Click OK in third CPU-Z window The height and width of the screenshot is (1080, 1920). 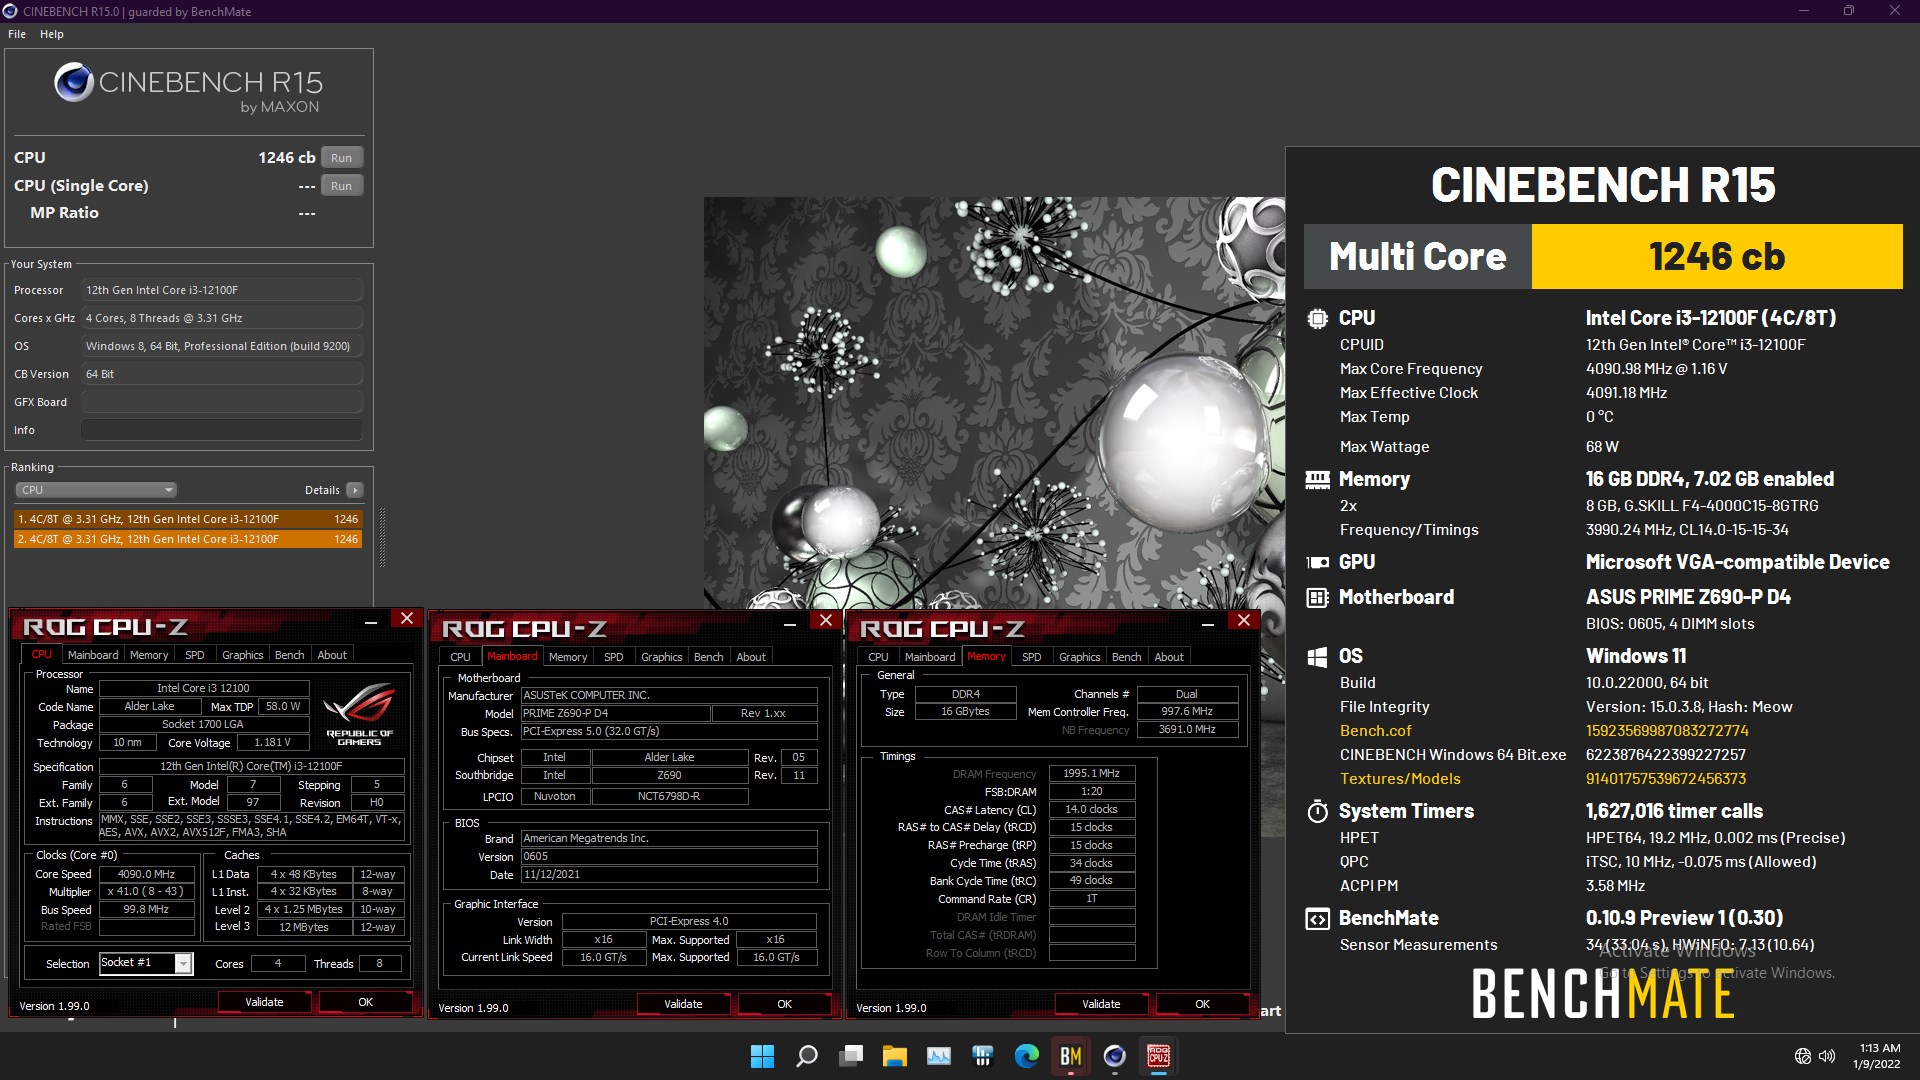1202,1004
